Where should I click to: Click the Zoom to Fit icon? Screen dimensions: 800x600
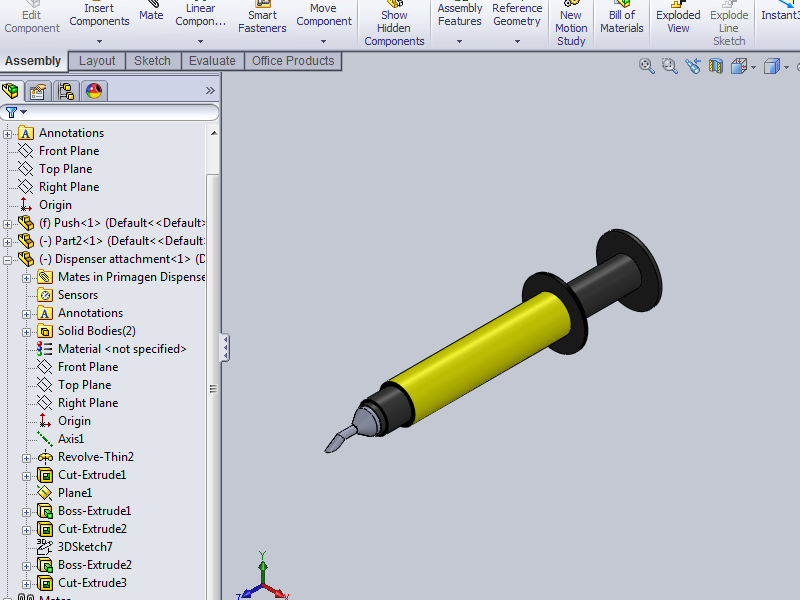point(647,66)
